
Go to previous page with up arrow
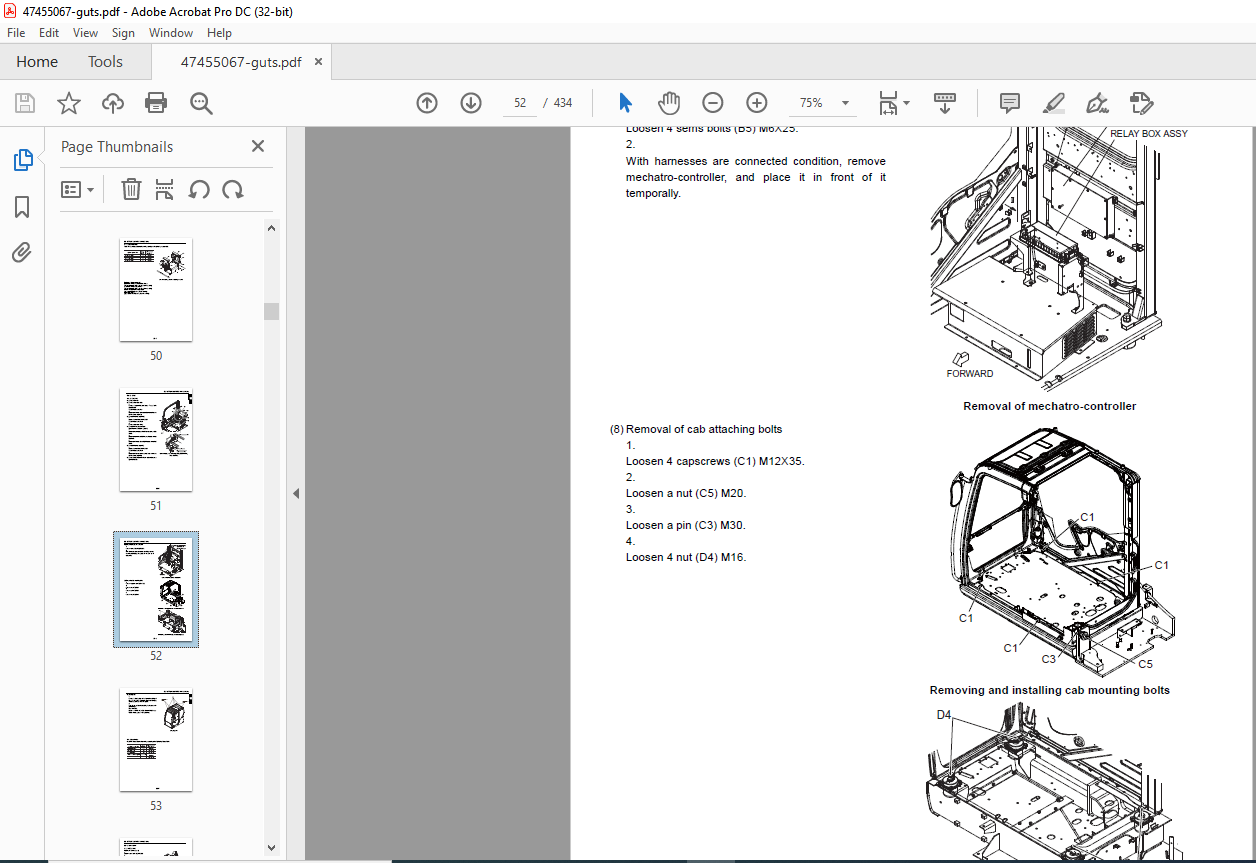tap(427, 103)
